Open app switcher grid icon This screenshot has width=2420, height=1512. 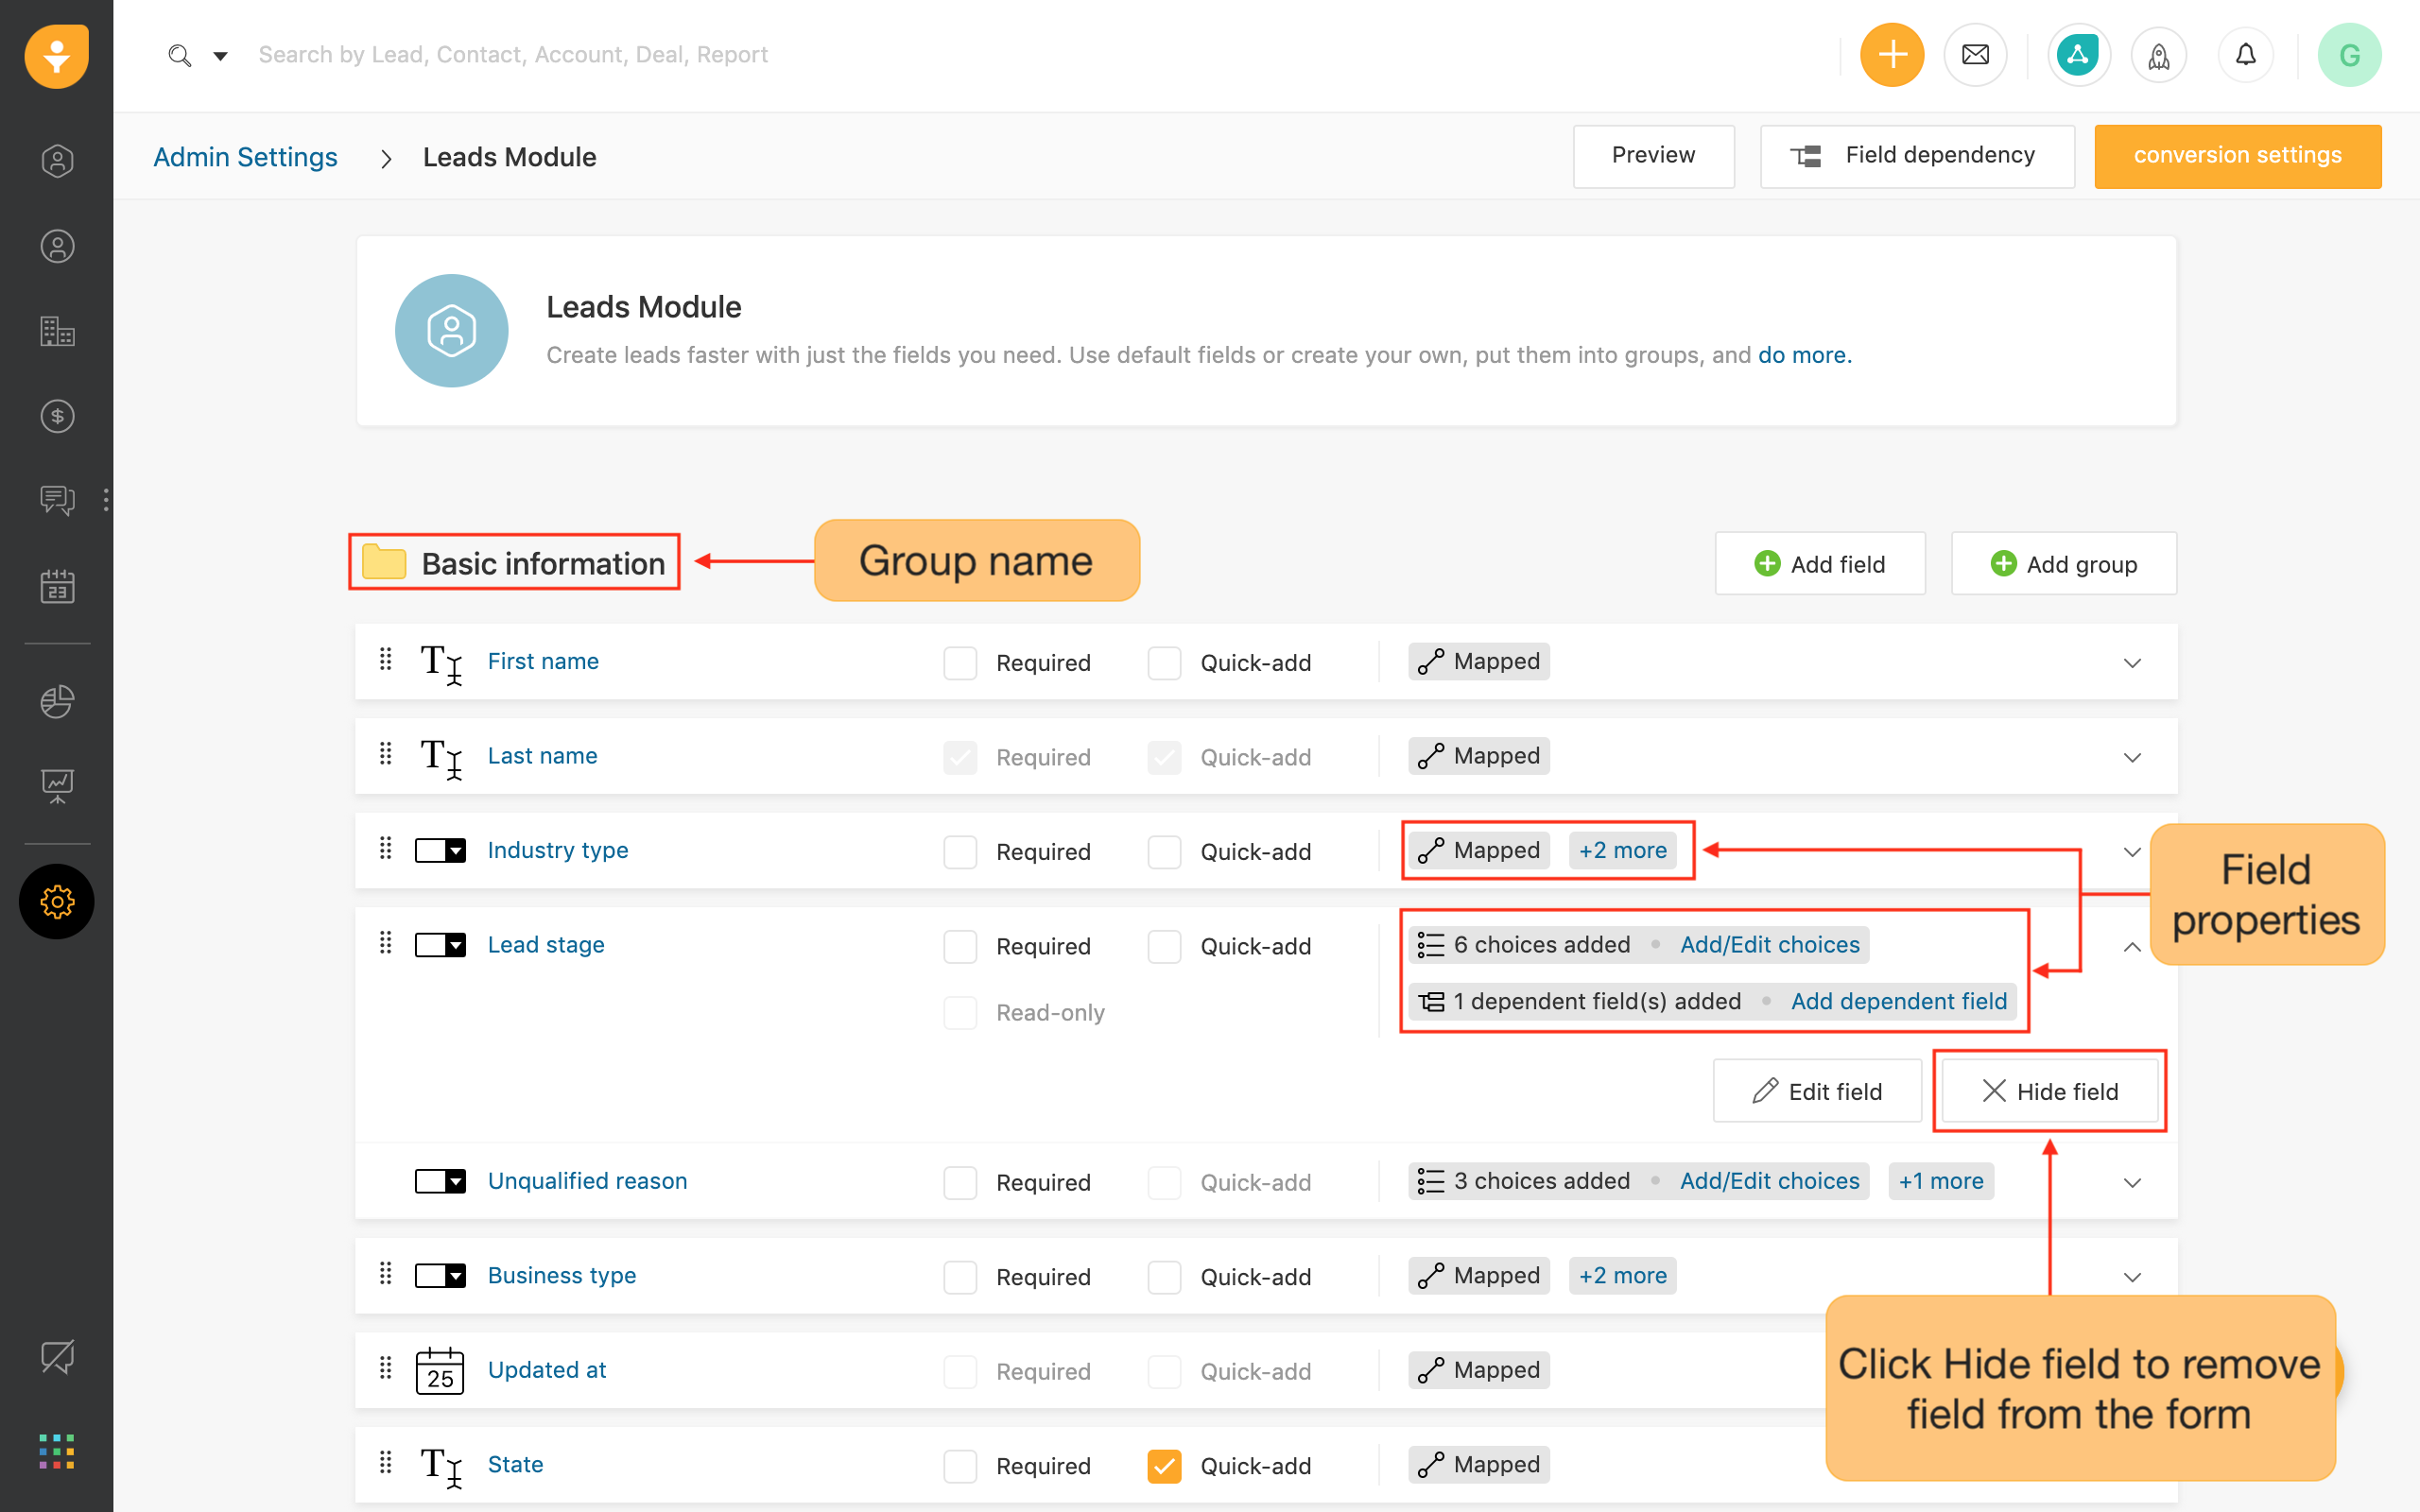57,1451
